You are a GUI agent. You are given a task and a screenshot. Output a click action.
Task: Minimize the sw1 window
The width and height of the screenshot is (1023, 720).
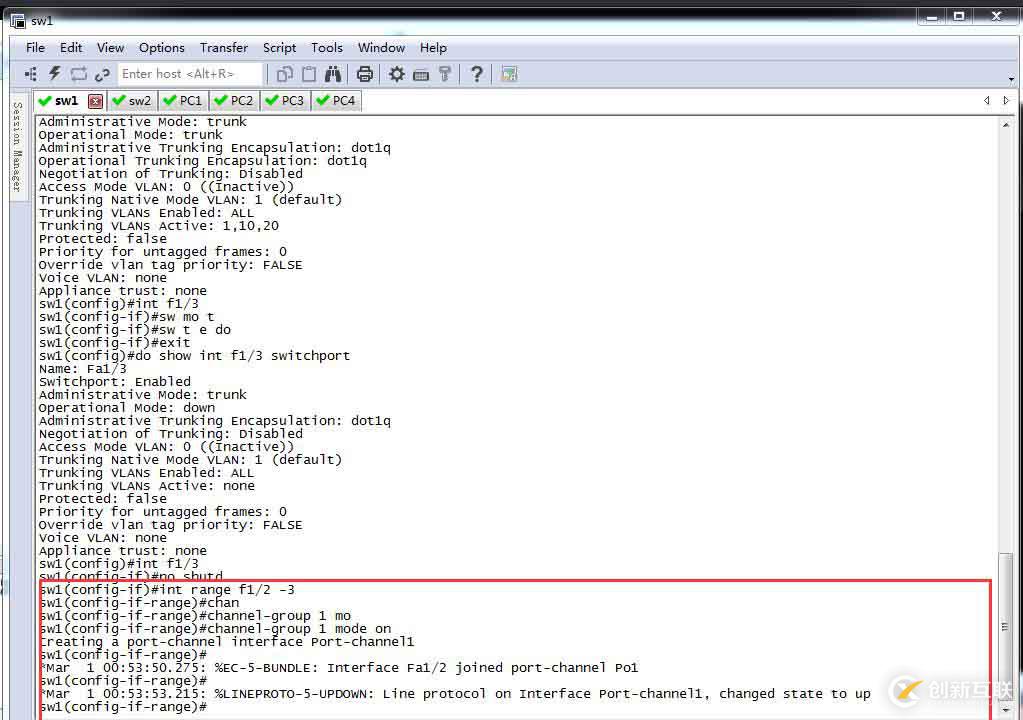(x=932, y=16)
